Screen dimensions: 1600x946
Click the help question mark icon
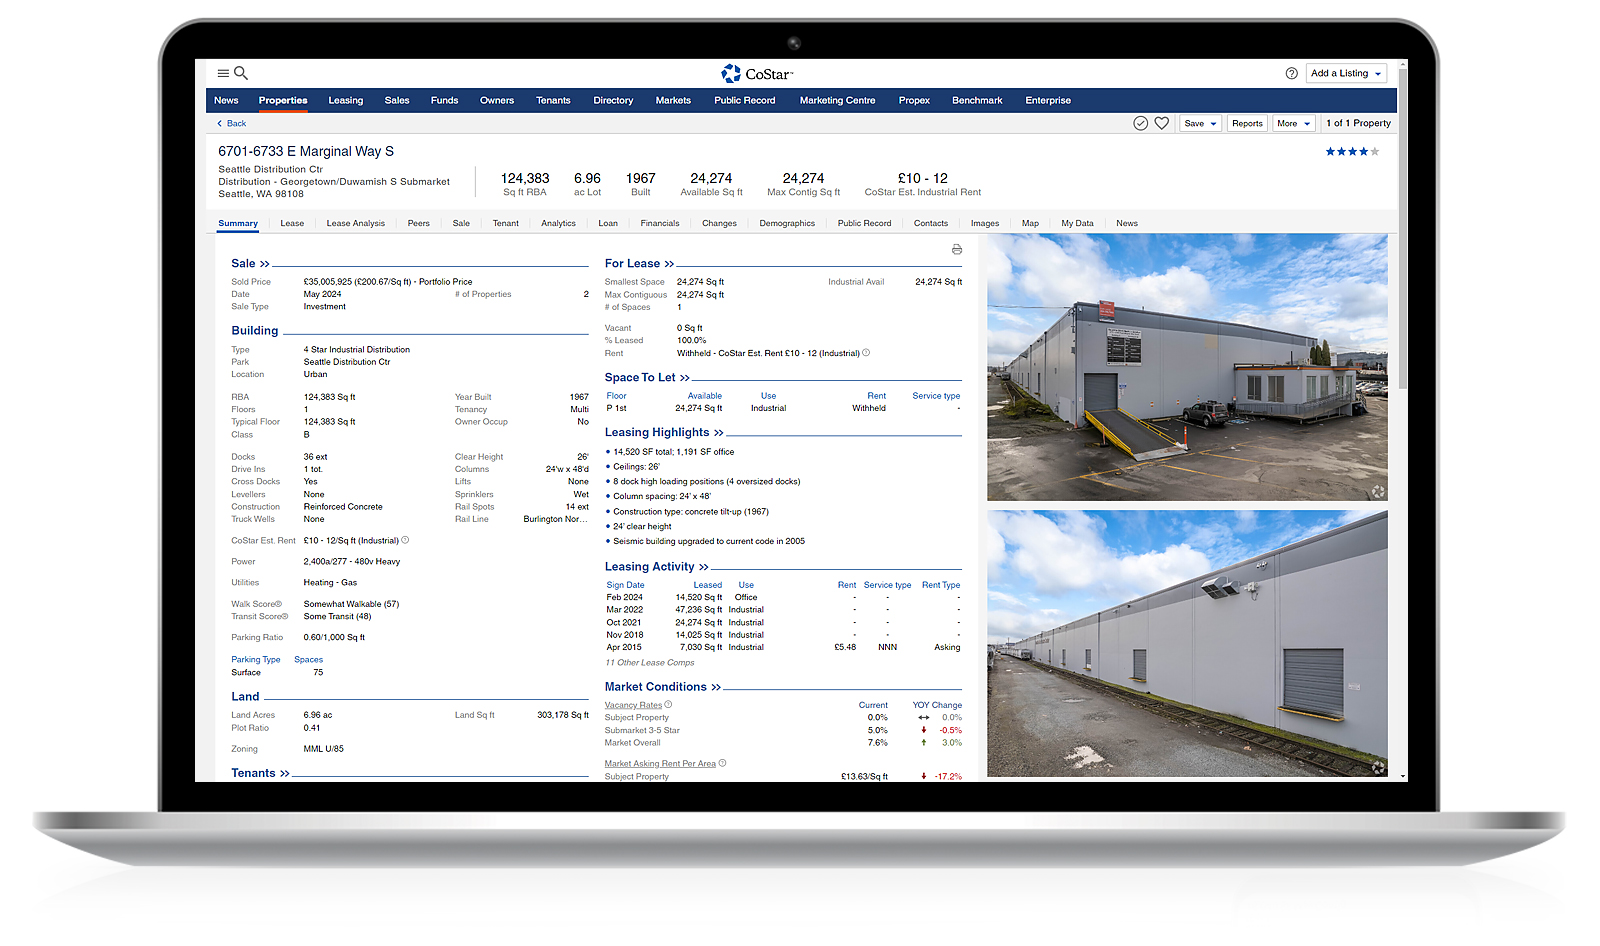pyautogui.click(x=1291, y=73)
